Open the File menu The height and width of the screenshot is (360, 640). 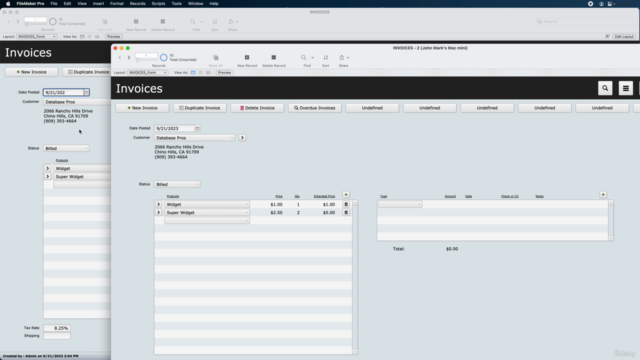pyautogui.click(x=54, y=4)
